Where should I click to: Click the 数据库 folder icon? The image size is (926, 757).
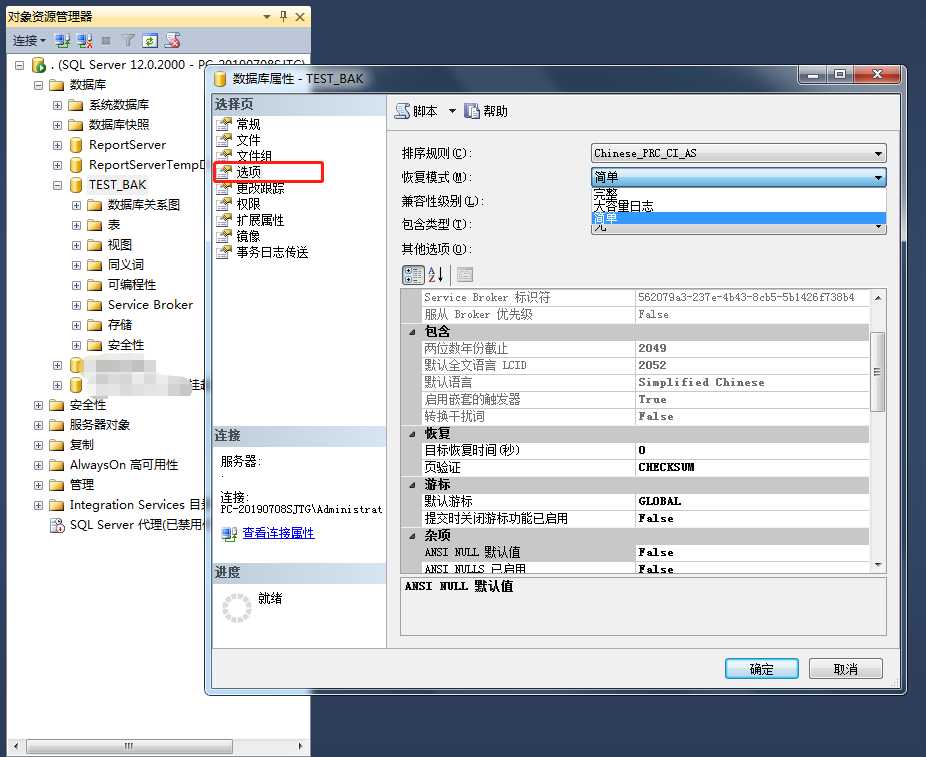pos(57,85)
